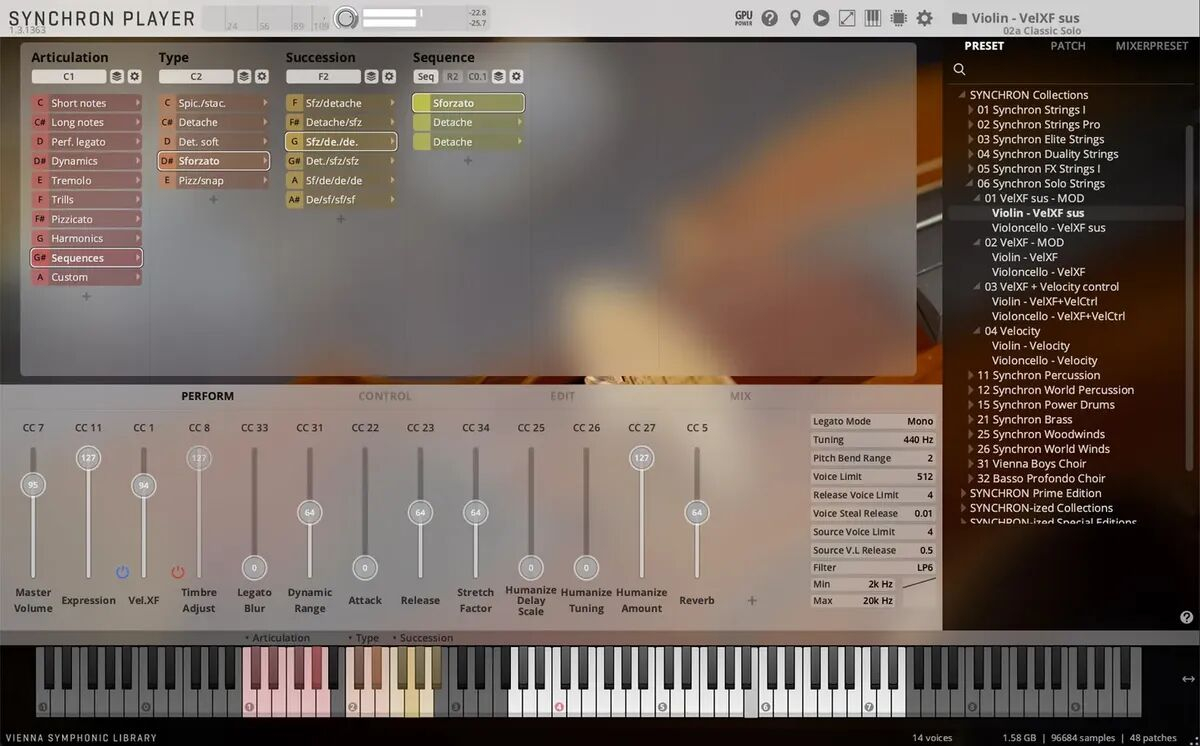The image size is (1200, 746).
Task: Click the Reverb slider knob
Action: tap(697, 512)
